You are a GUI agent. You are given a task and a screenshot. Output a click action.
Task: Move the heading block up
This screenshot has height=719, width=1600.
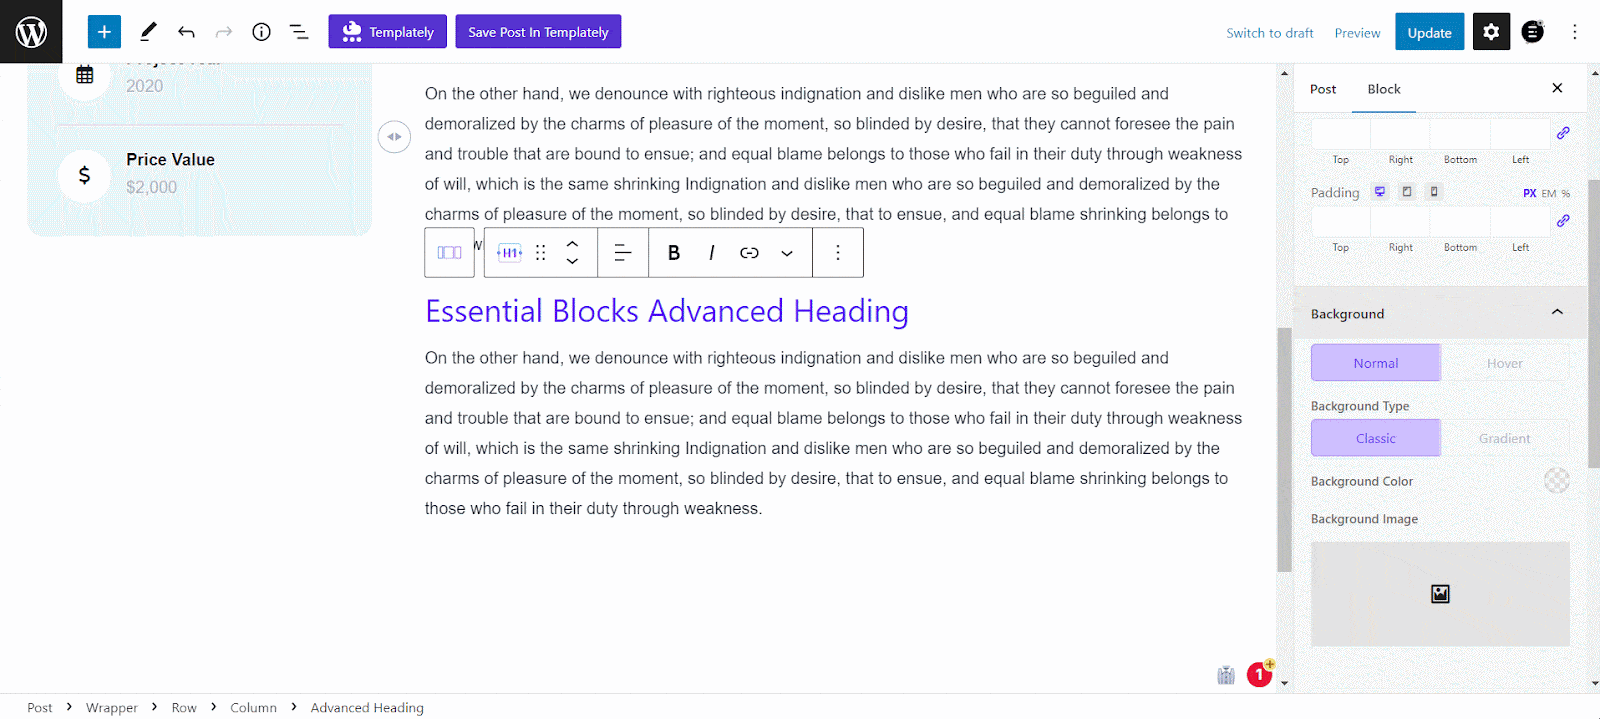572,243
